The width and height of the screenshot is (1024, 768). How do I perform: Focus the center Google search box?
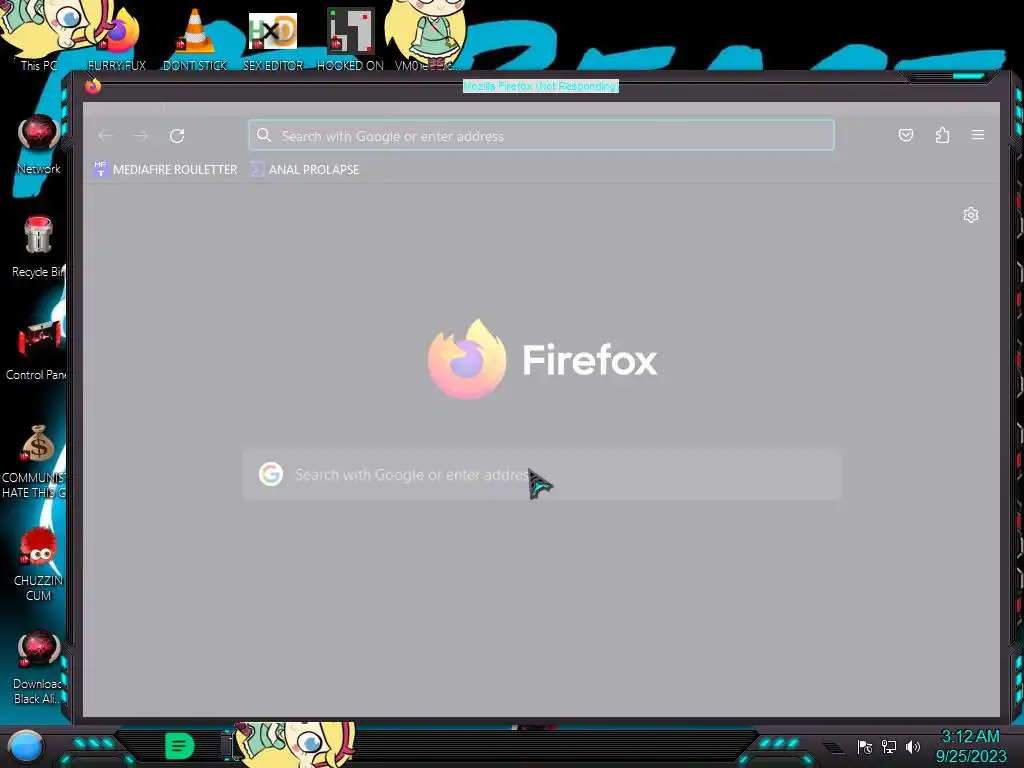coord(541,475)
